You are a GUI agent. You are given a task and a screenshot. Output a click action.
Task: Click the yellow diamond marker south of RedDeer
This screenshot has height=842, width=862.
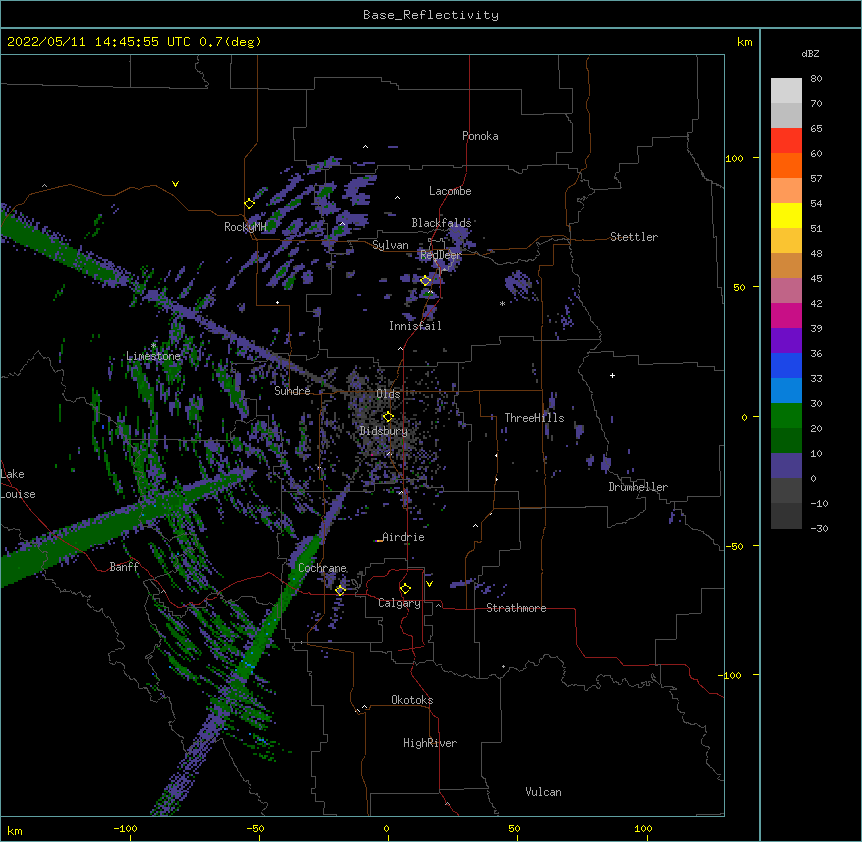426,281
